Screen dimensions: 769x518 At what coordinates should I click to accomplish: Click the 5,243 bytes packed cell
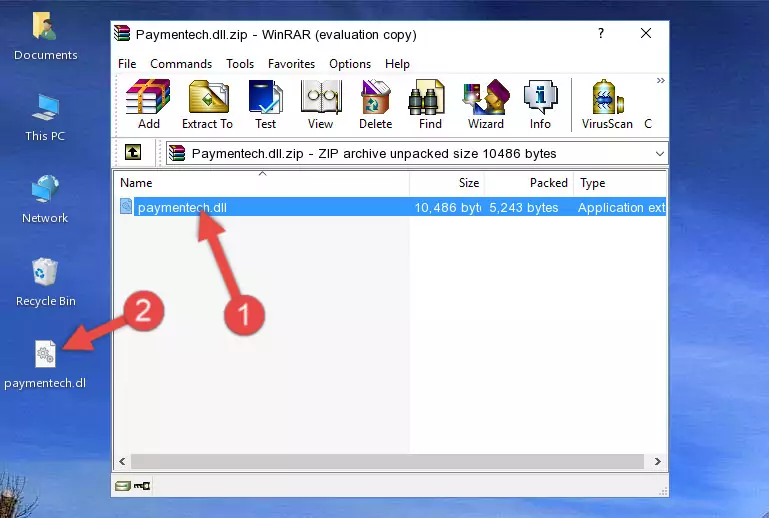(523, 207)
